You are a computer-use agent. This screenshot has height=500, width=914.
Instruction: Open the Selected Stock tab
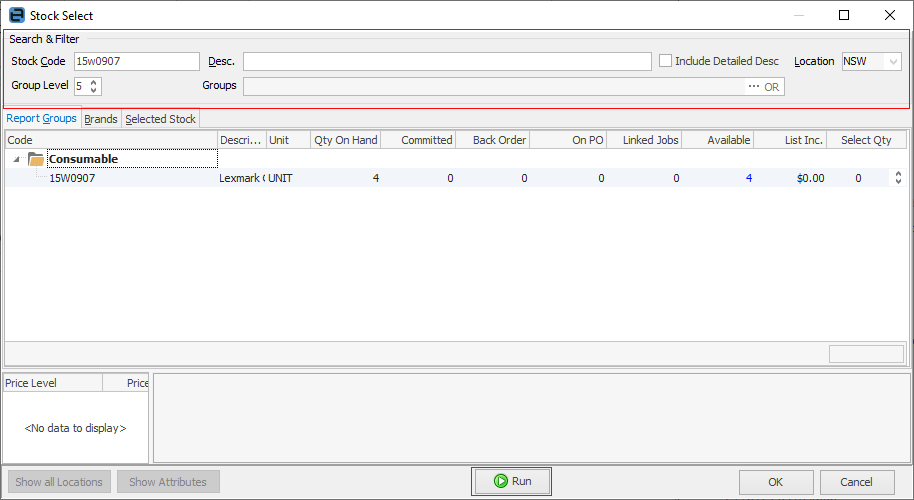pos(160,119)
